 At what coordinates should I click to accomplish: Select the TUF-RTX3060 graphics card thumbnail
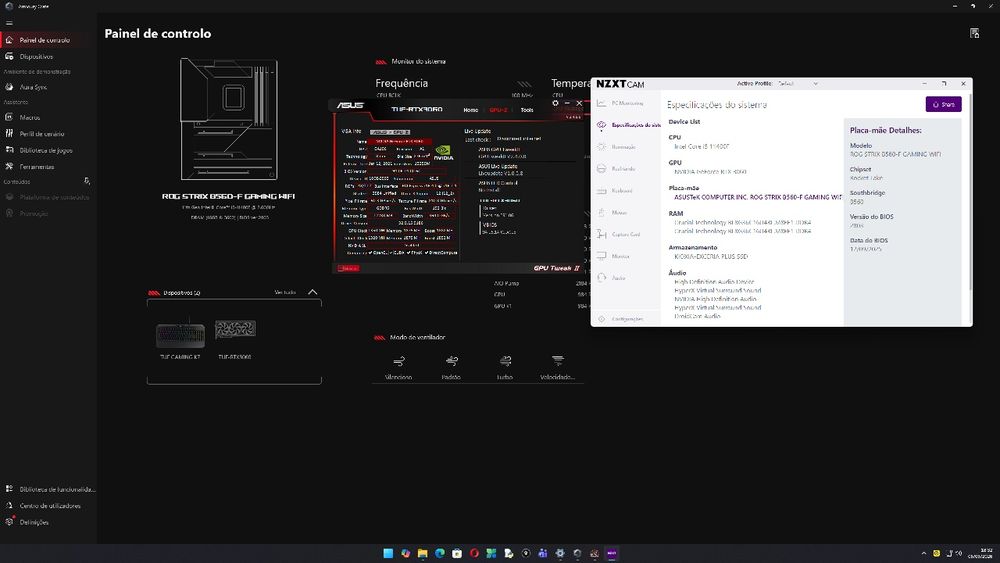coord(235,329)
